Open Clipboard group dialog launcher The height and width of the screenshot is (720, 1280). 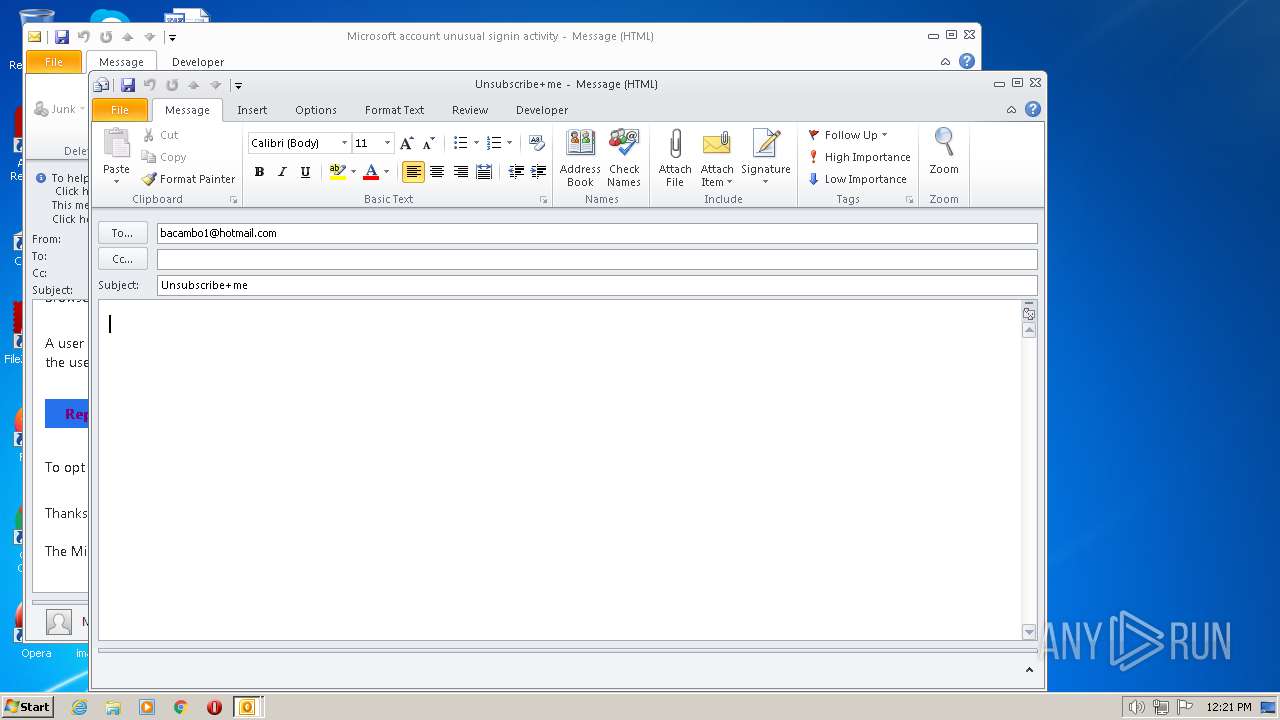pos(234,200)
